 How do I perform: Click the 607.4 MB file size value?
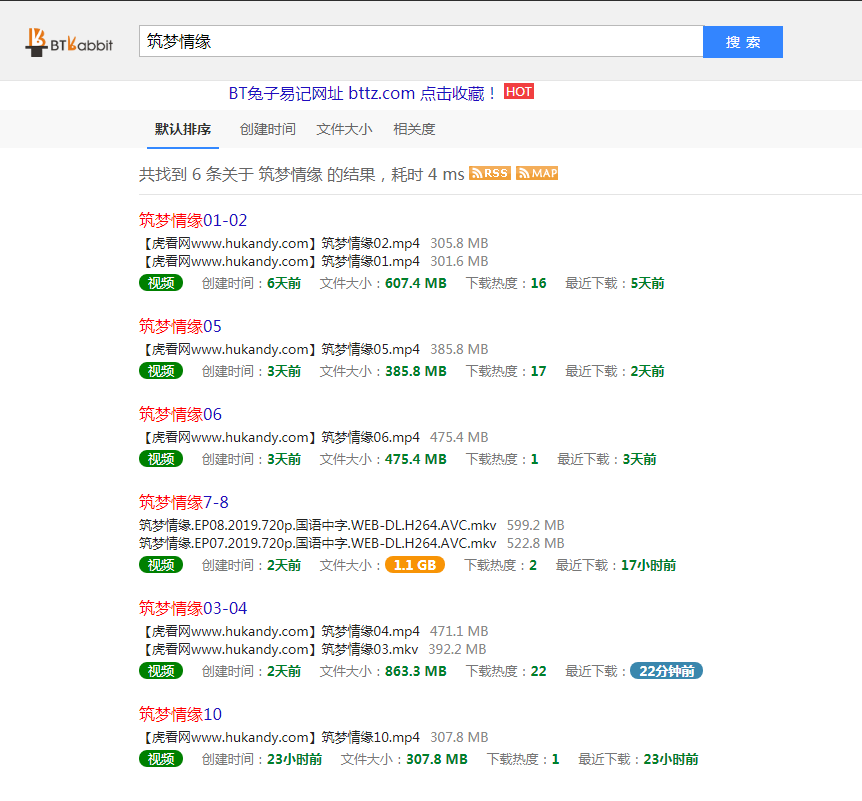pyautogui.click(x=416, y=283)
